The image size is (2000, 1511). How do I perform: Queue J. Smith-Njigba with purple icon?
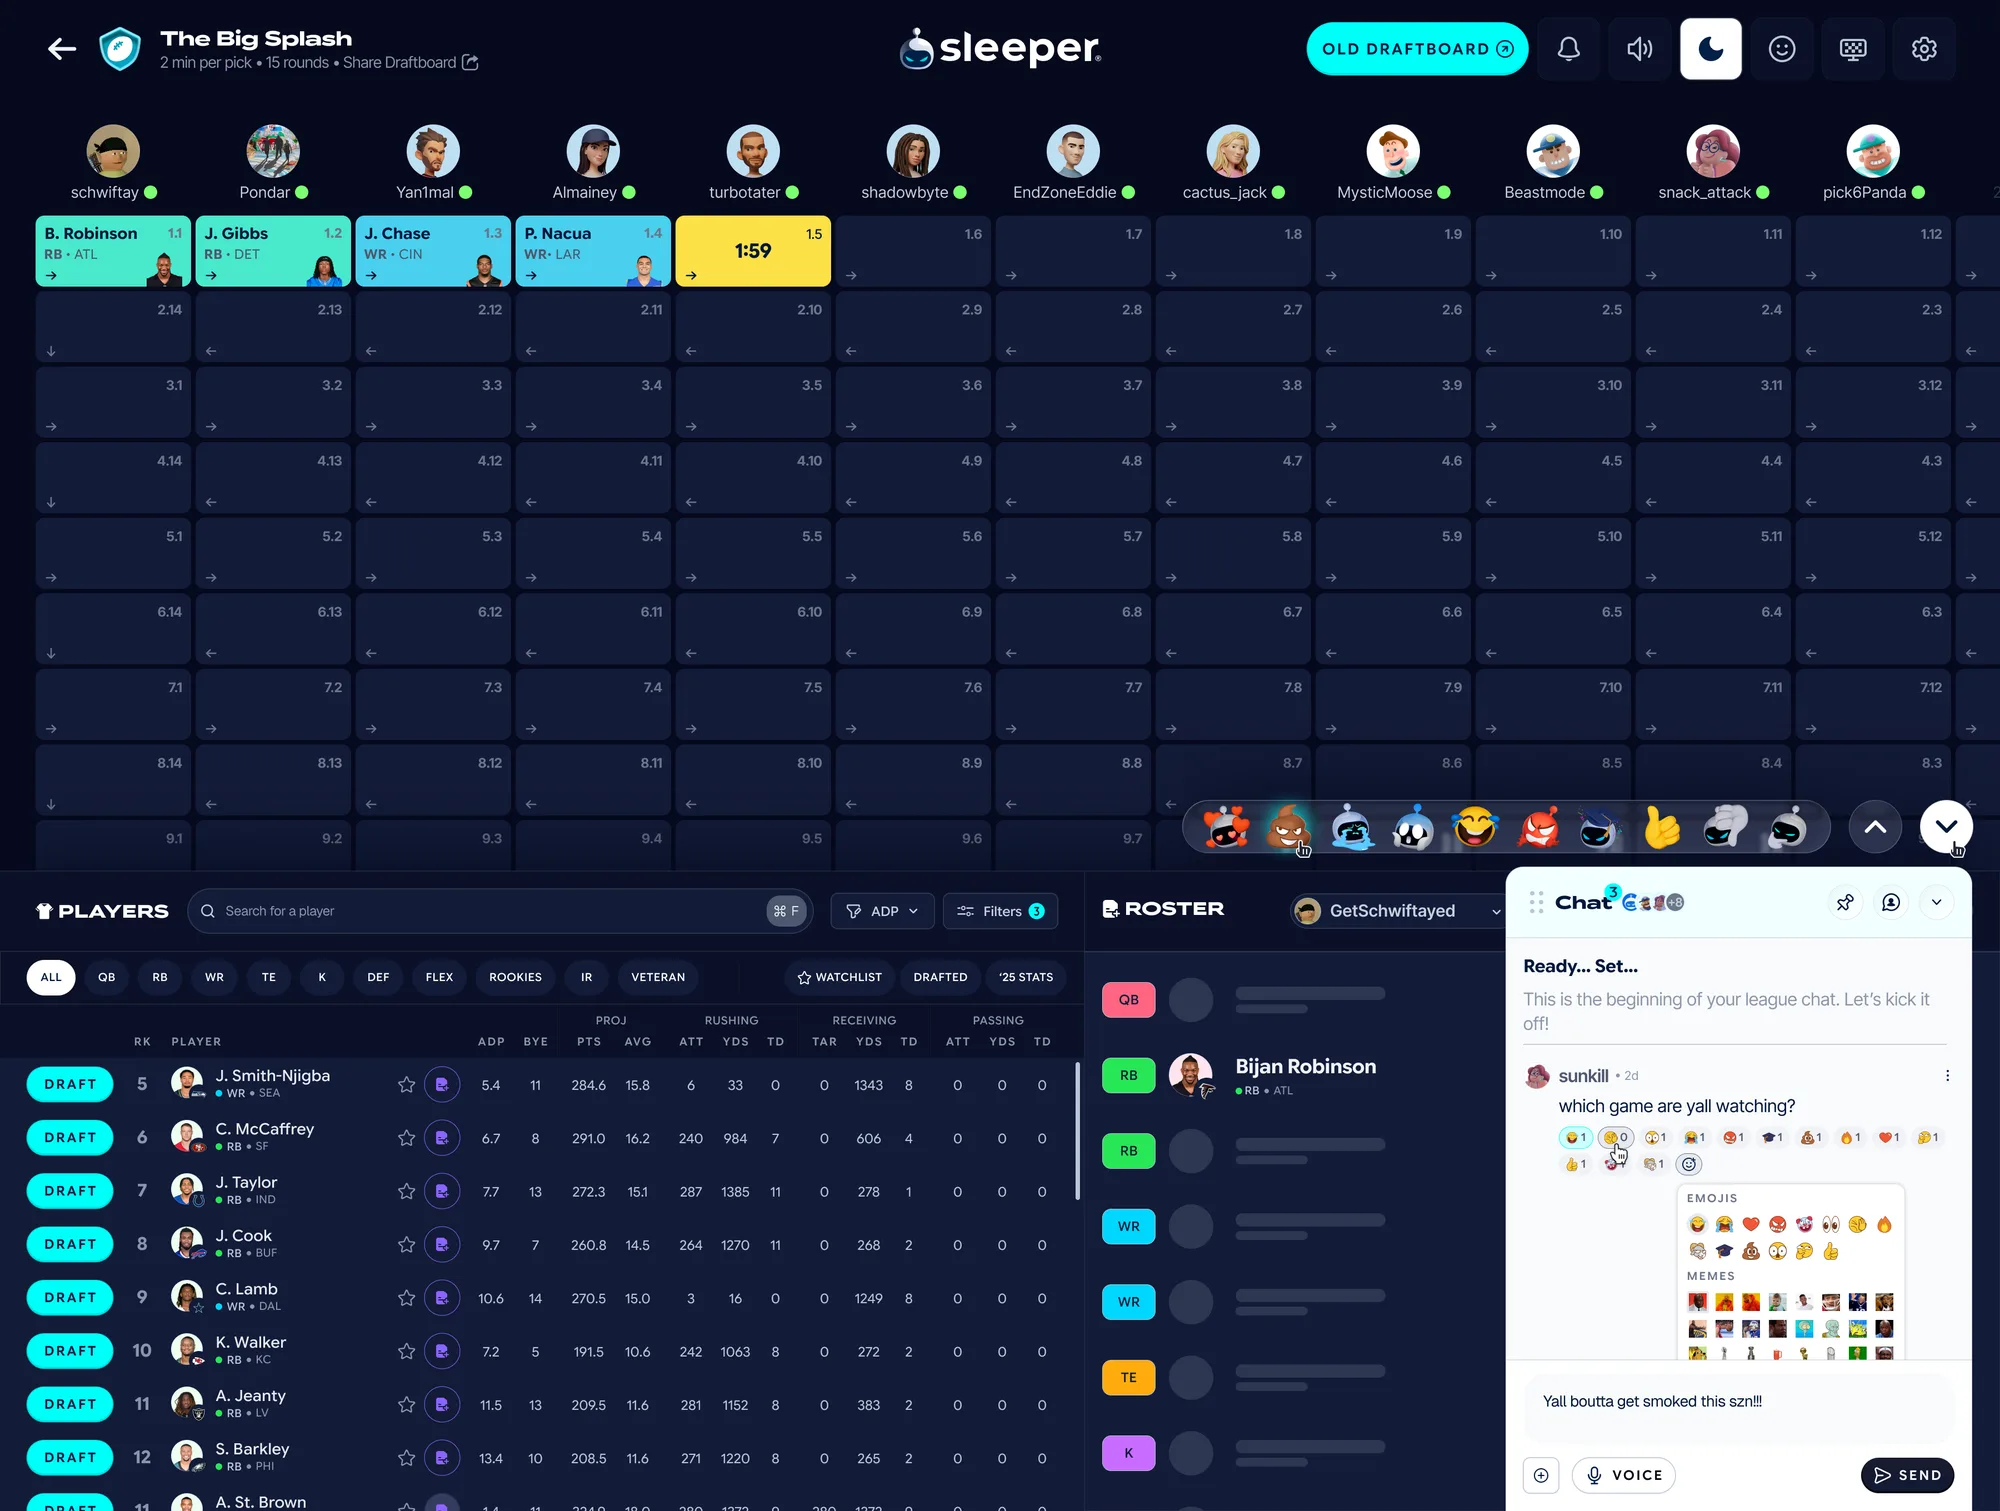(x=442, y=1085)
